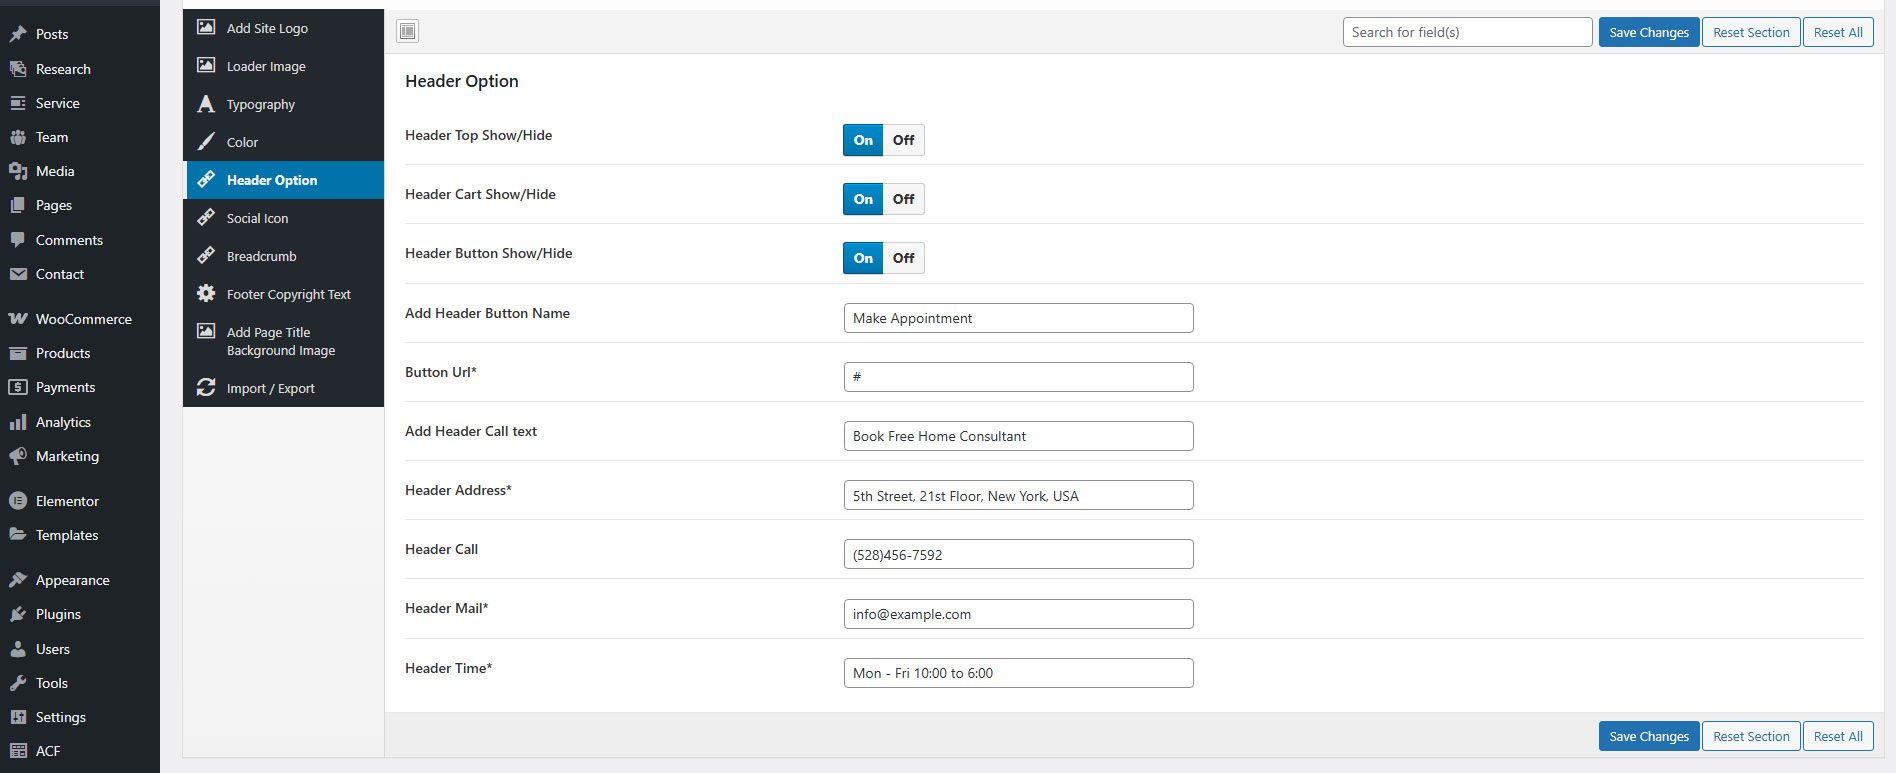Switch Header Cart Show/Hide to Off
The image size is (1896, 773).
pos(903,199)
